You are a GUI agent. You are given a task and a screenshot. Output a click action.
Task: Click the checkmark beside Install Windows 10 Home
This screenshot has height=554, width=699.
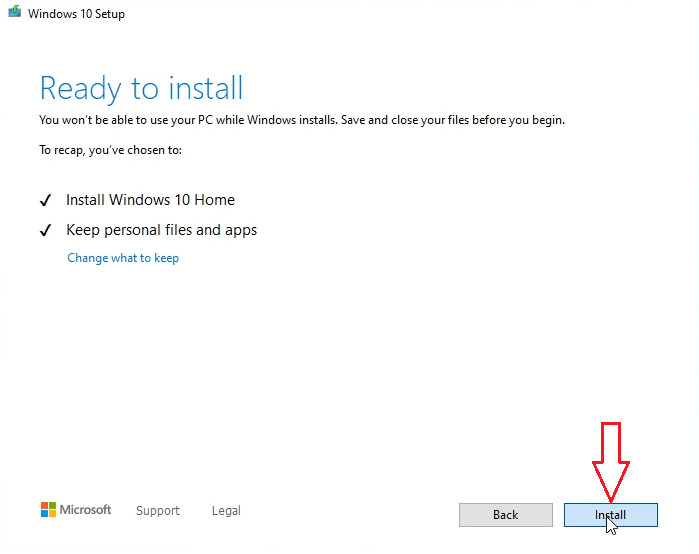(45, 200)
